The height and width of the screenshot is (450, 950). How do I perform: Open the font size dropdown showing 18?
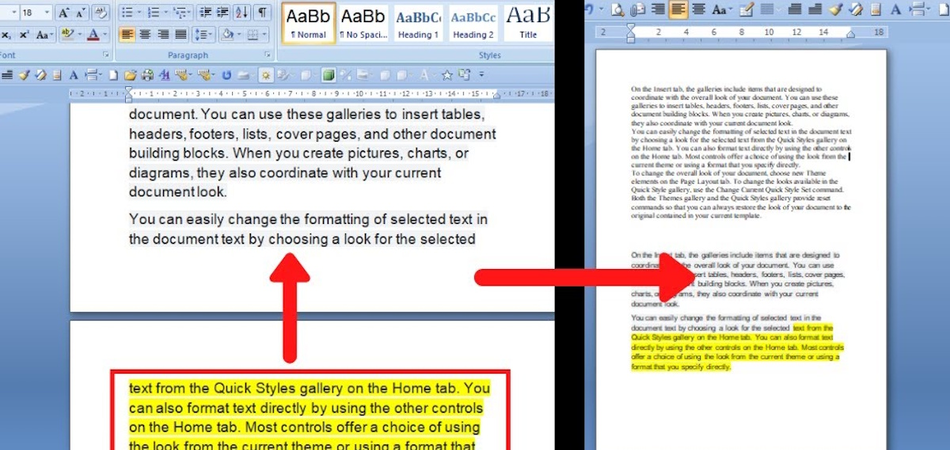point(35,12)
